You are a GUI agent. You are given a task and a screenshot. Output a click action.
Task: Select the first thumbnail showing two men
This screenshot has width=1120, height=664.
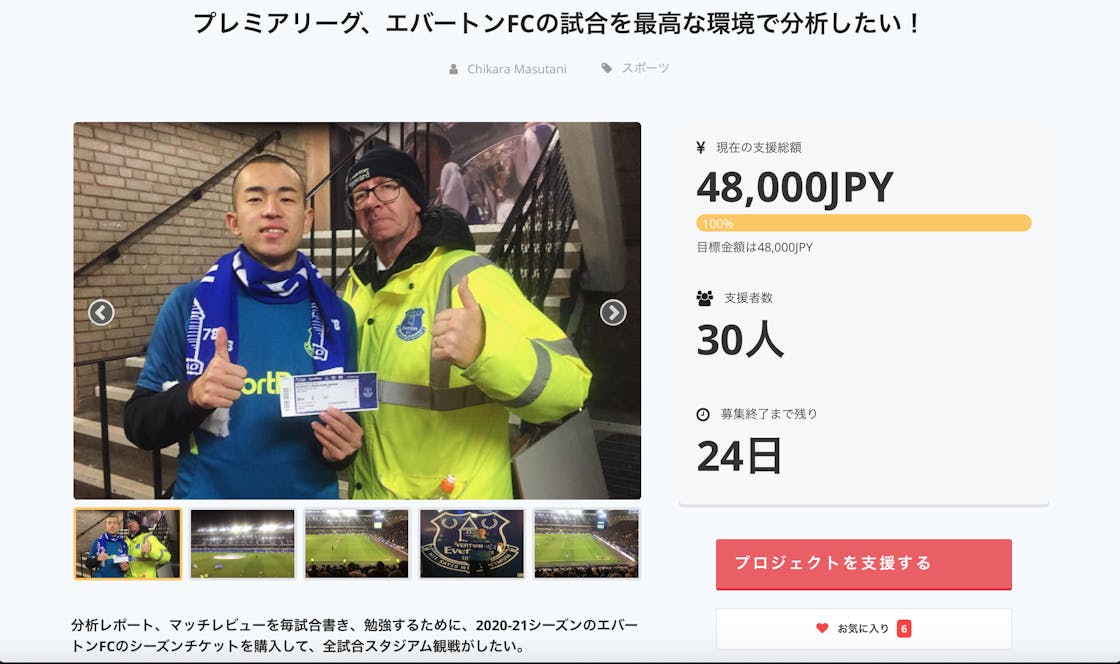[x=128, y=543]
